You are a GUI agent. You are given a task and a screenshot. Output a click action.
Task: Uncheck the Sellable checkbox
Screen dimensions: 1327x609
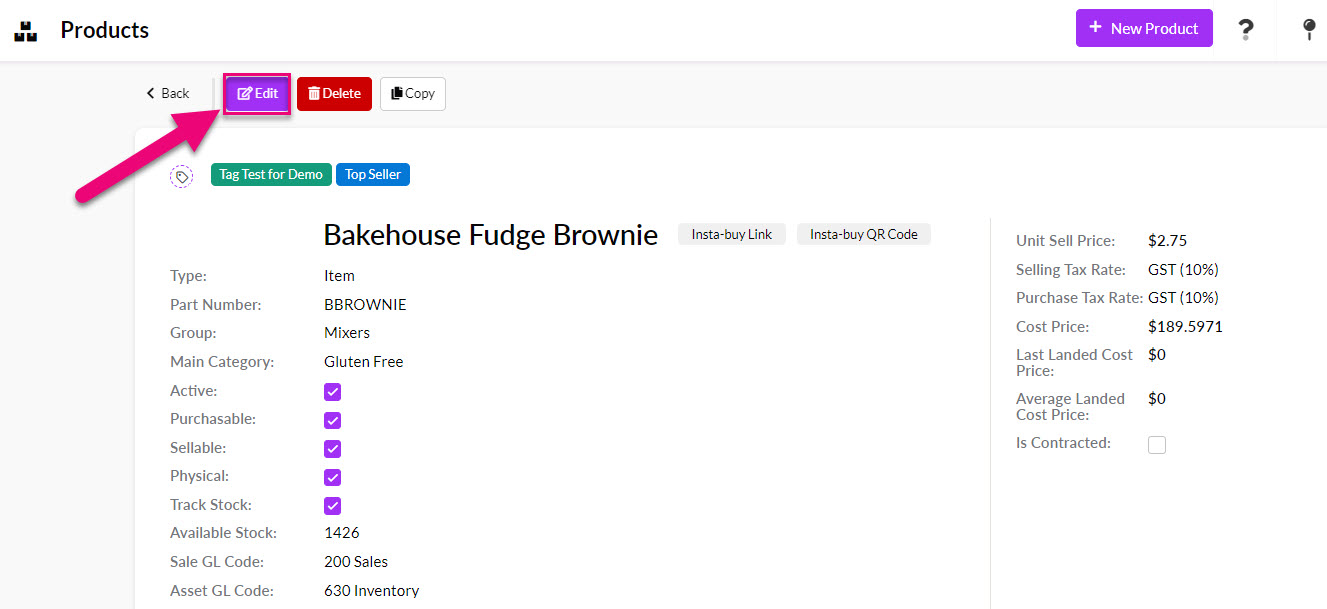(333, 449)
